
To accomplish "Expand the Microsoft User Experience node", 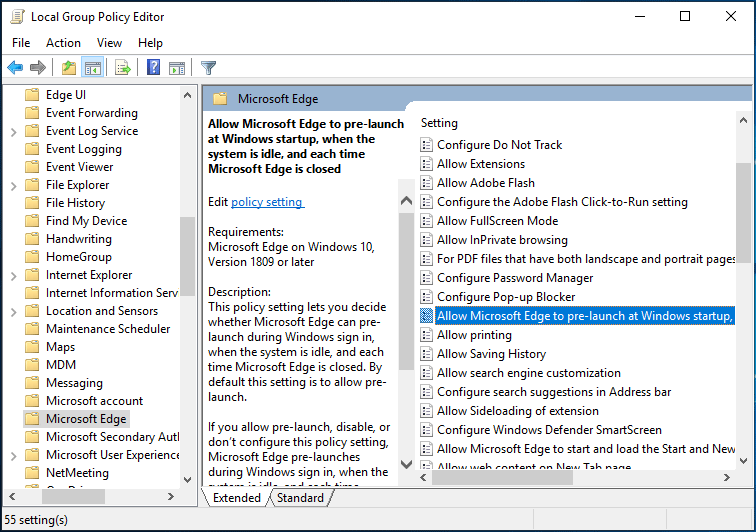I will click(14, 456).
